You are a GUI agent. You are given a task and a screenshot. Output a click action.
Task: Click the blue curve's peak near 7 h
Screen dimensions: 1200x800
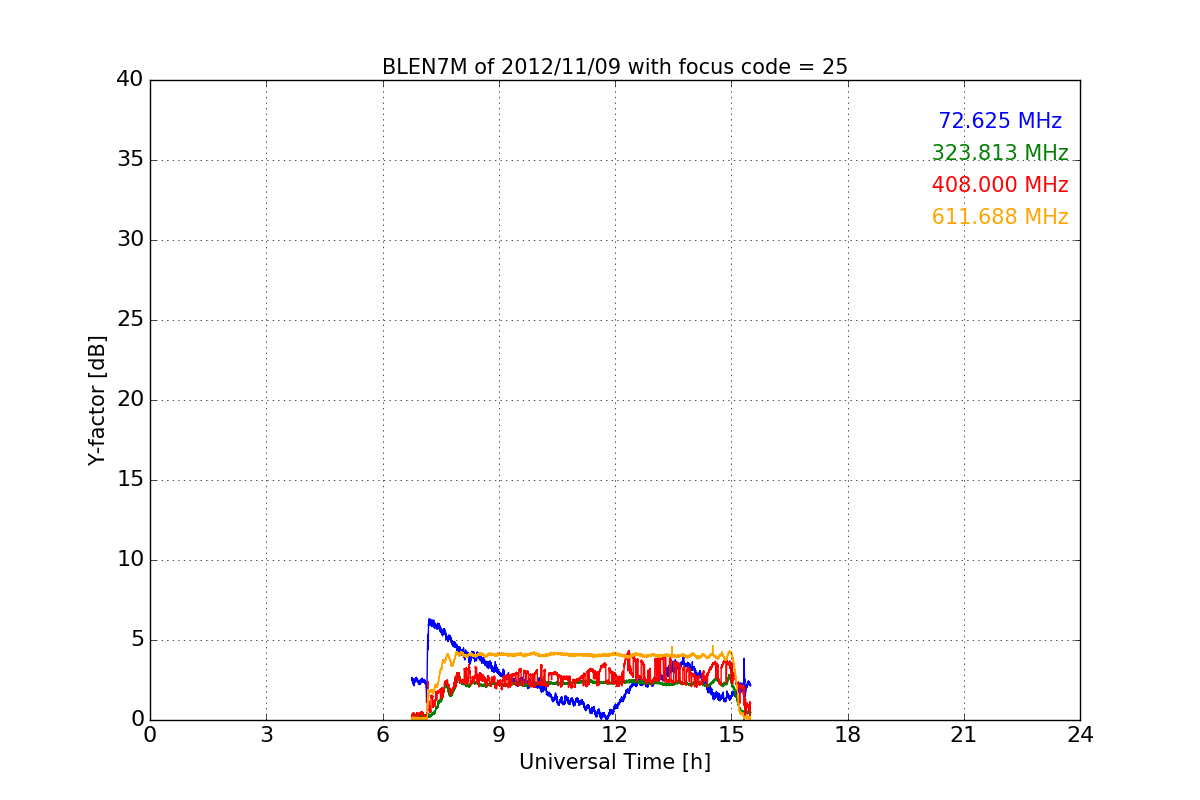click(430, 621)
